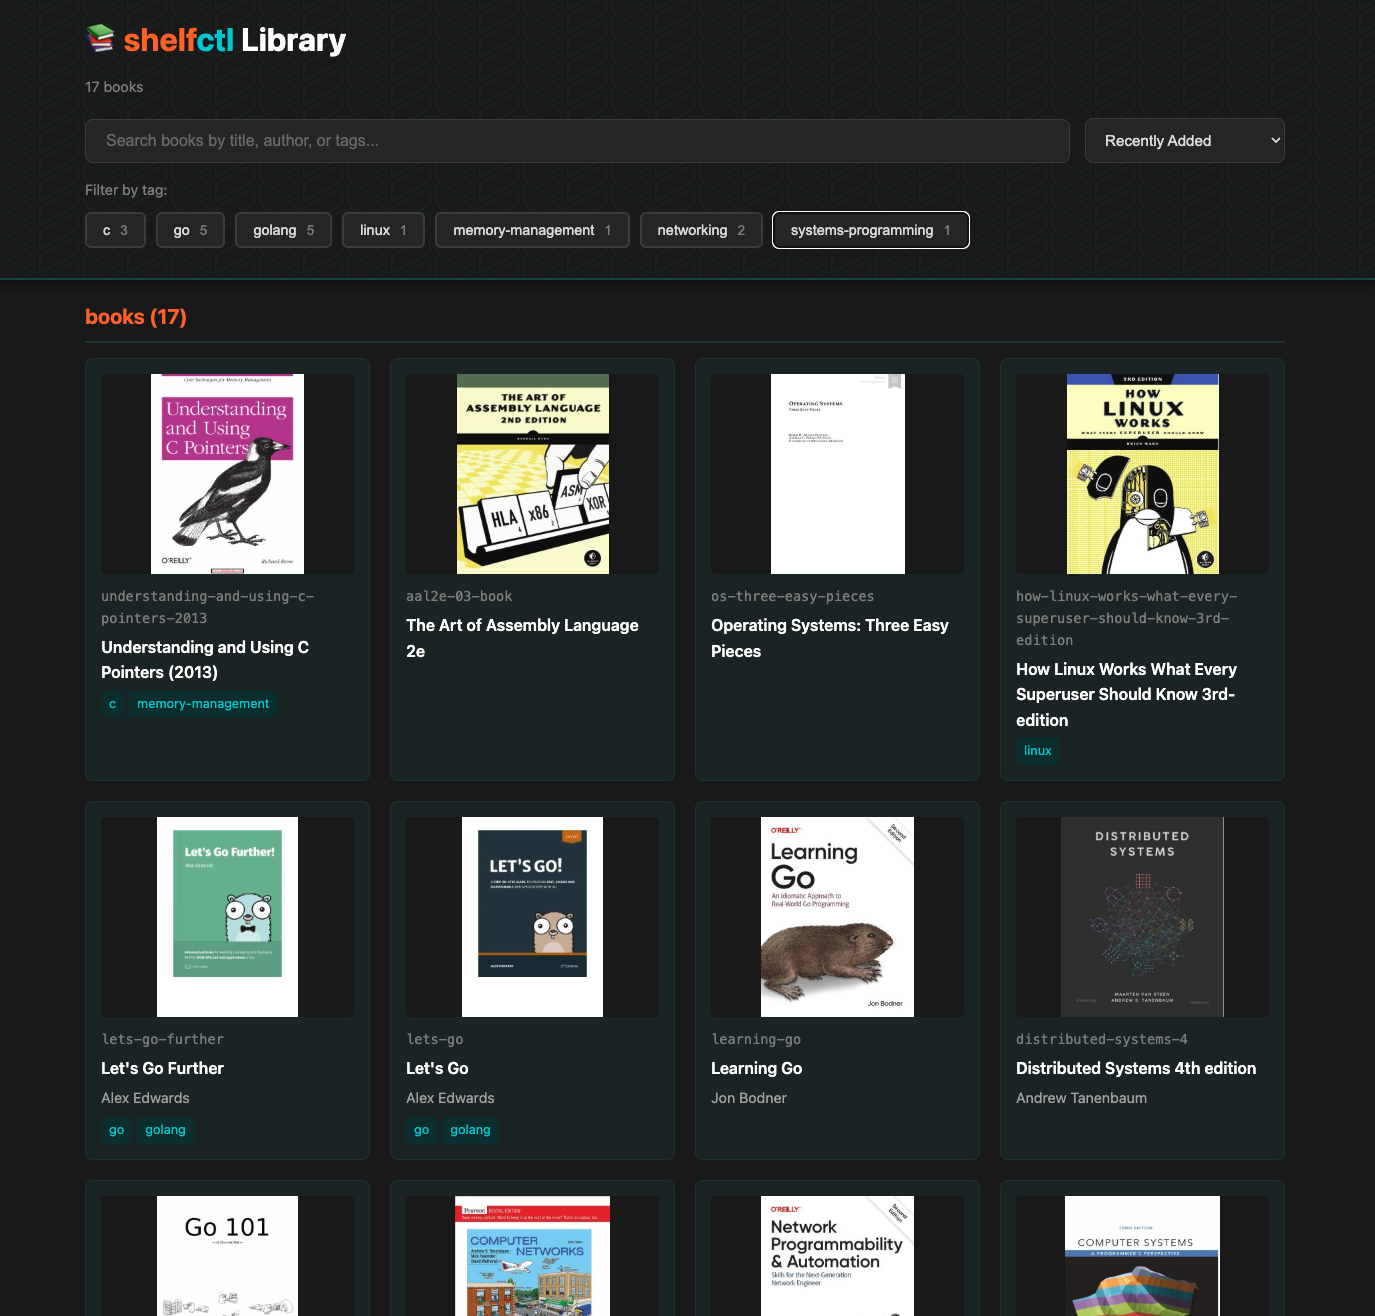Click golang tag on Let's Go Further card
This screenshot has height=1316, width=1375.
[166, 1130]
